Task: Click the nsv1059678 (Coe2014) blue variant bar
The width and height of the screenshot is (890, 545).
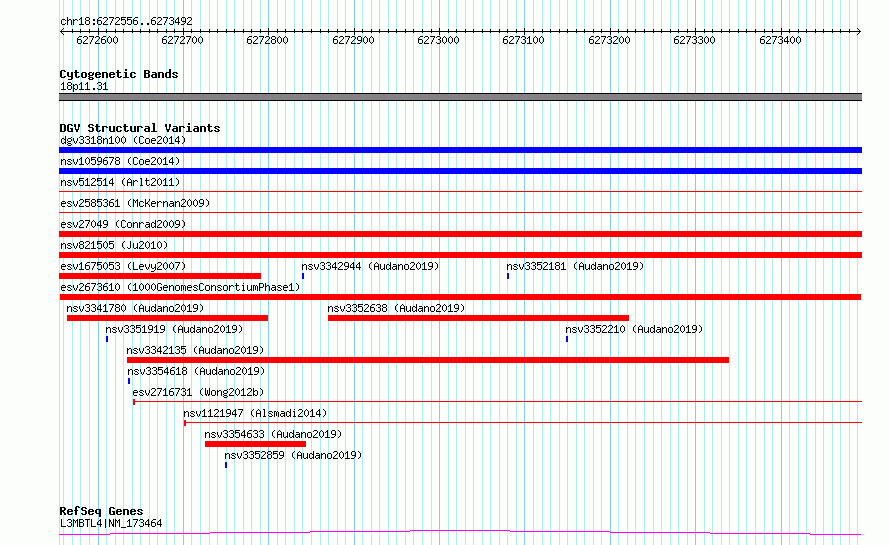Action: pos(460,171)
